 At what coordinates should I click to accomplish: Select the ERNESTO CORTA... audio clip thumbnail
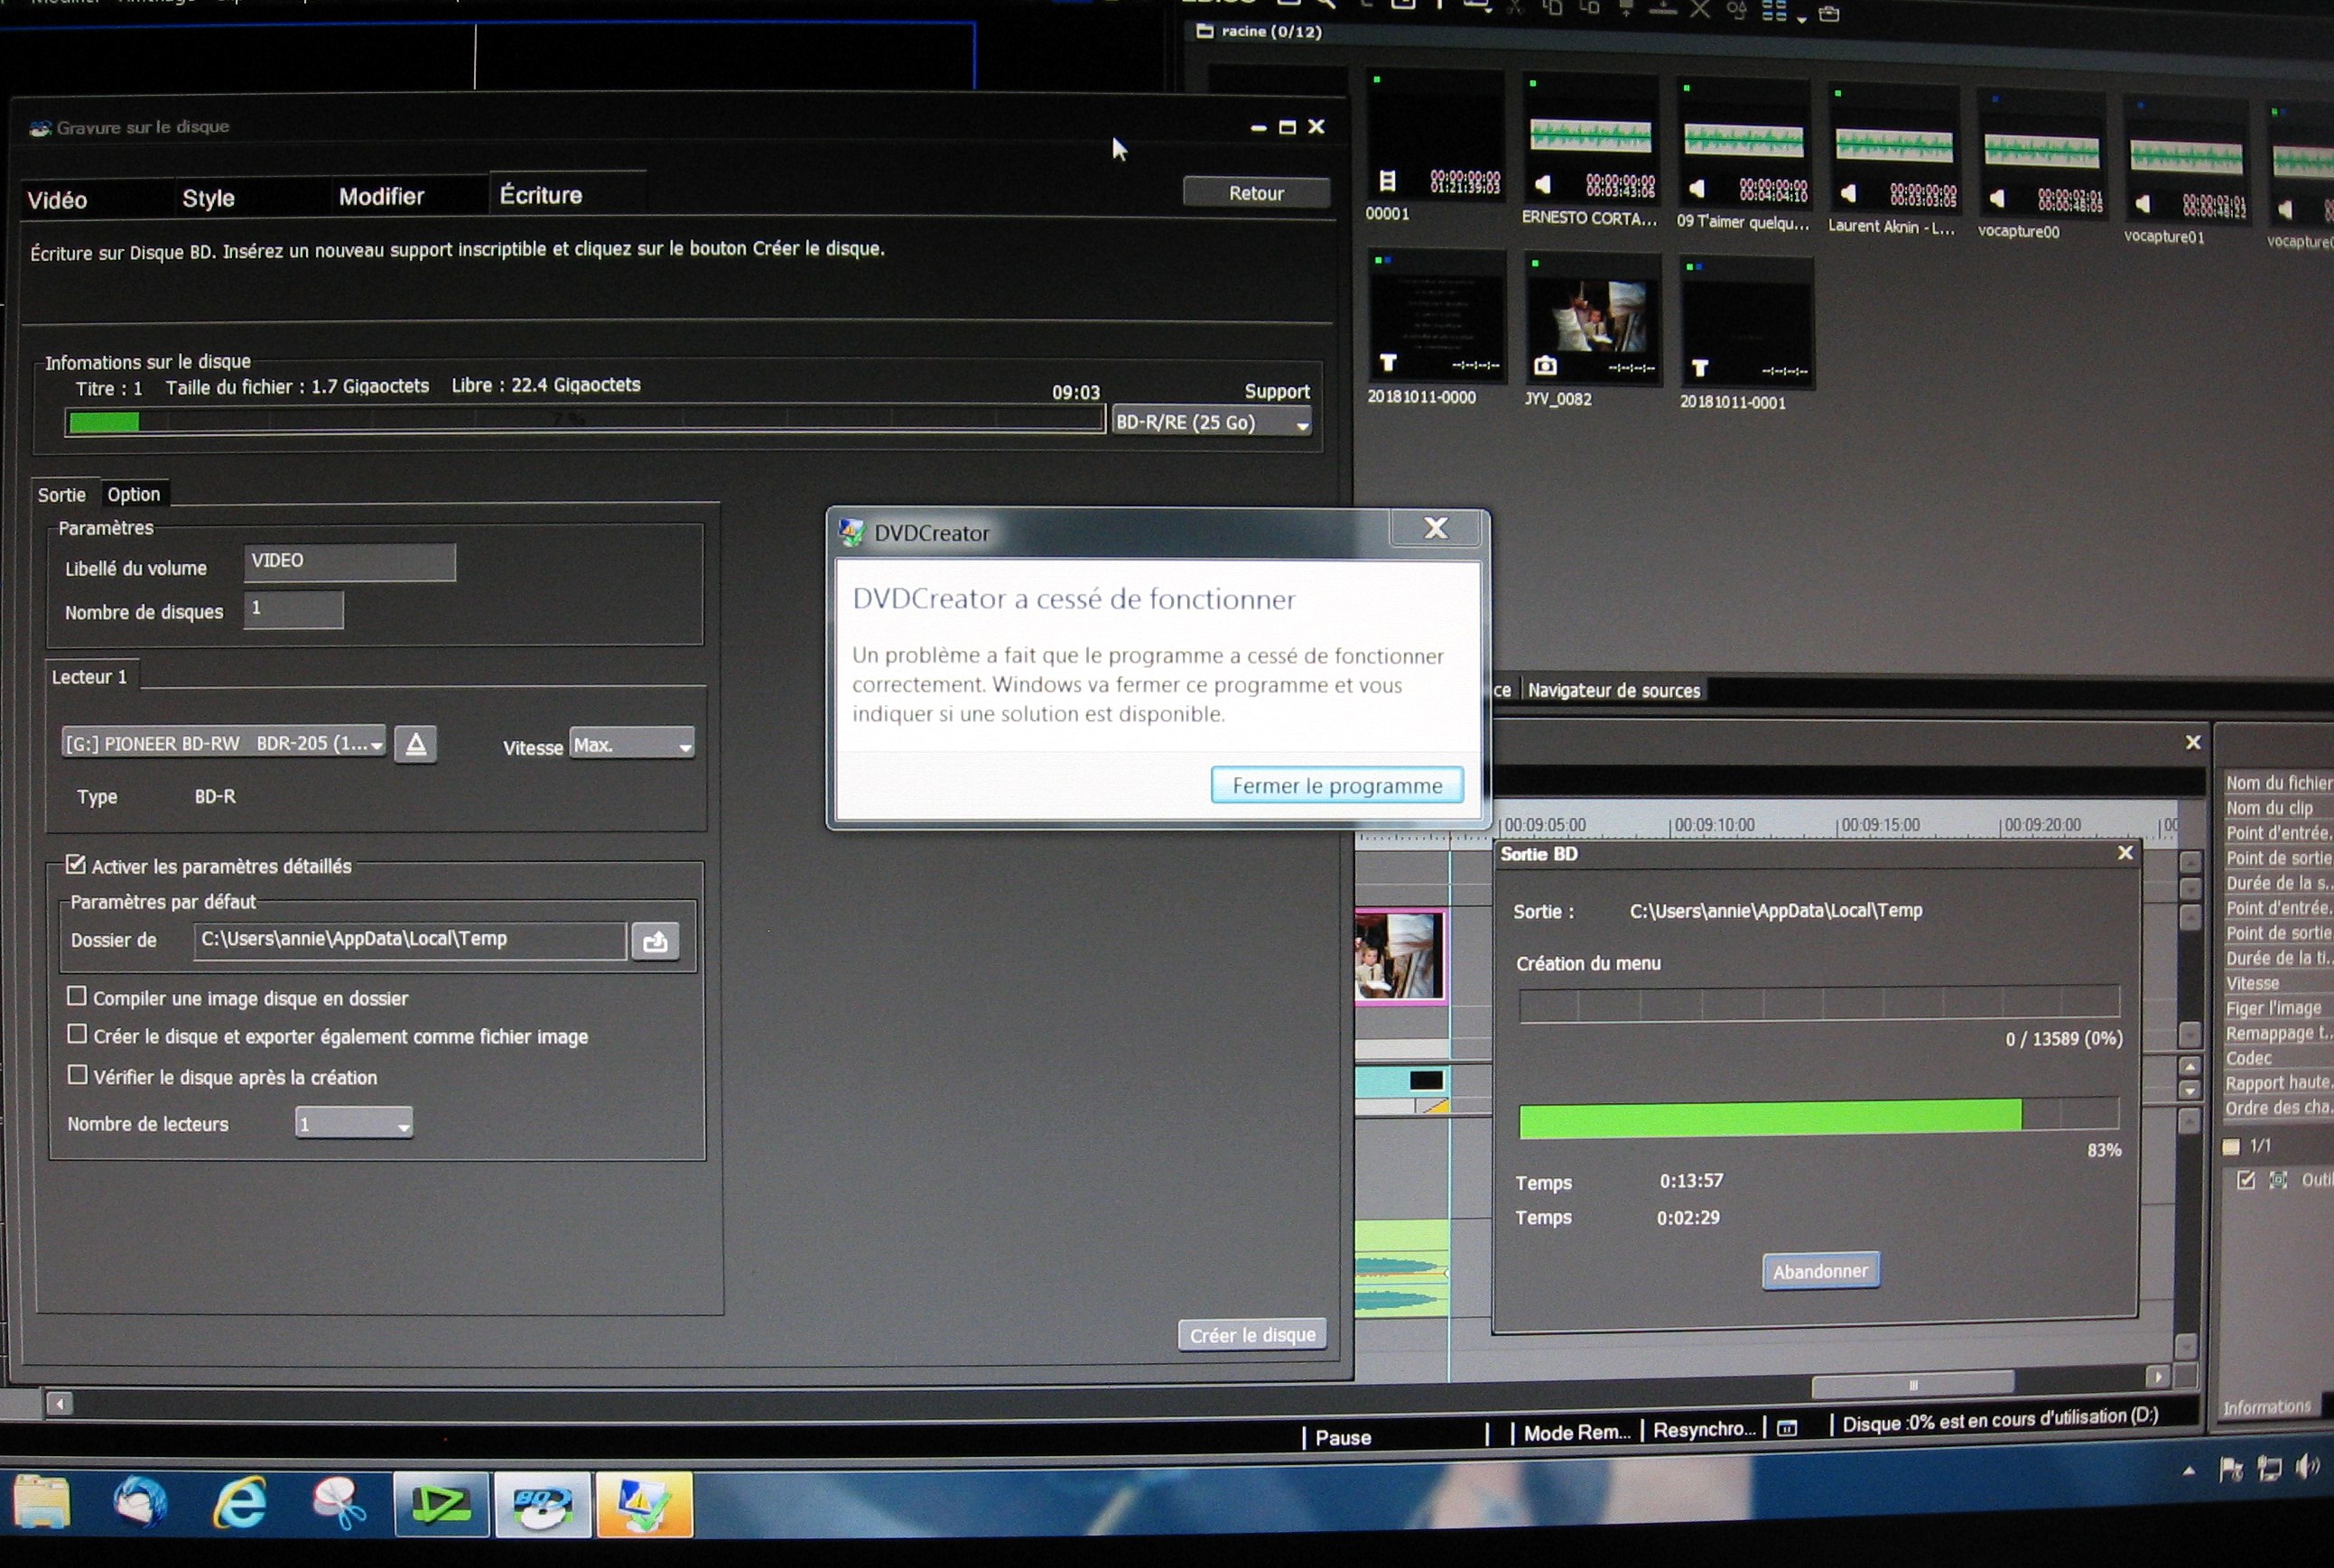1589,139
